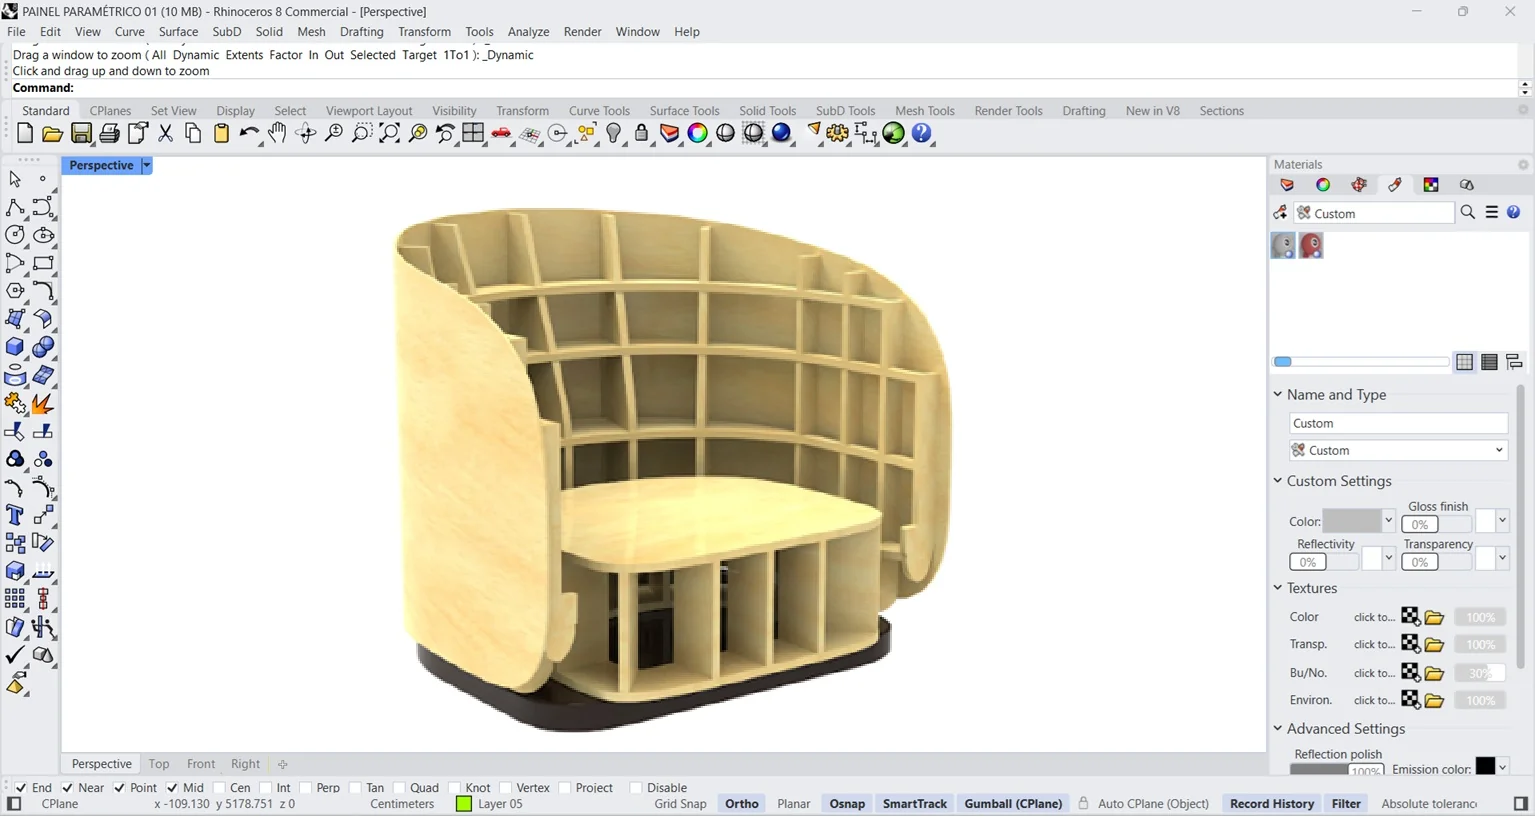Click the light bulb Hide objects icon

[x=614, y=133]
